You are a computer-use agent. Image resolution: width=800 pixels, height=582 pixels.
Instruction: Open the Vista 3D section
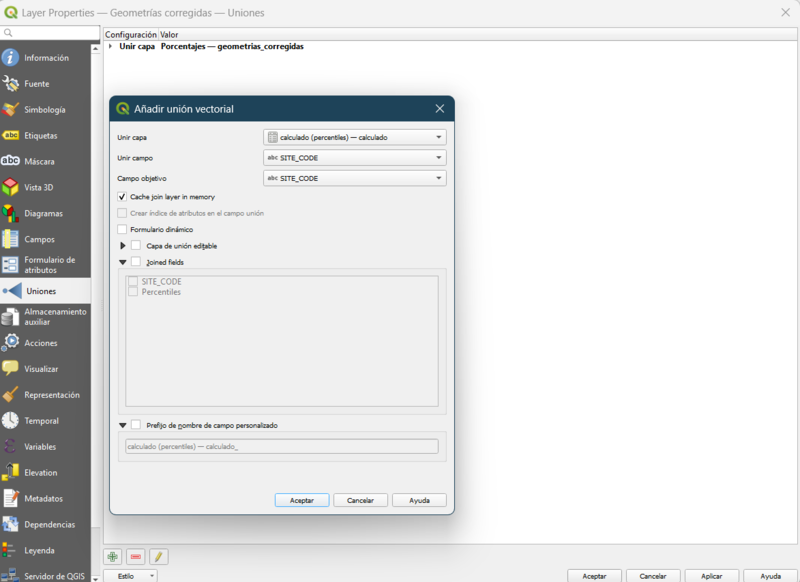(39, 188)
